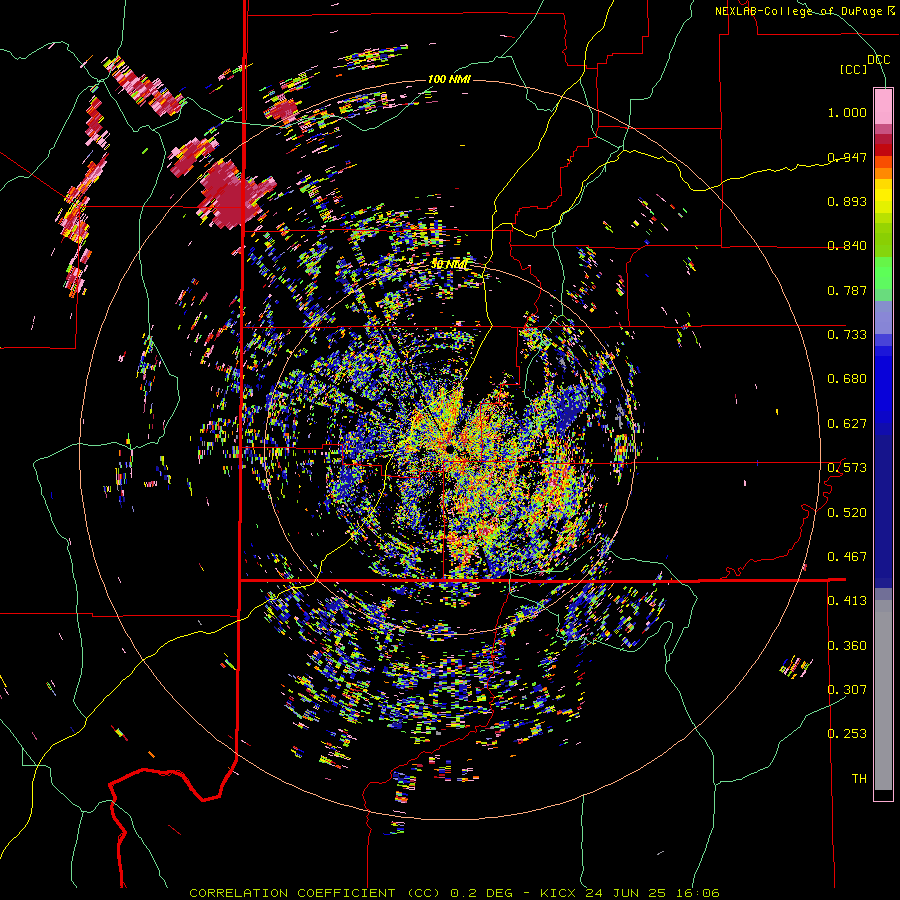
Task: Click the KICX radar site center dot
Action: 449,448
